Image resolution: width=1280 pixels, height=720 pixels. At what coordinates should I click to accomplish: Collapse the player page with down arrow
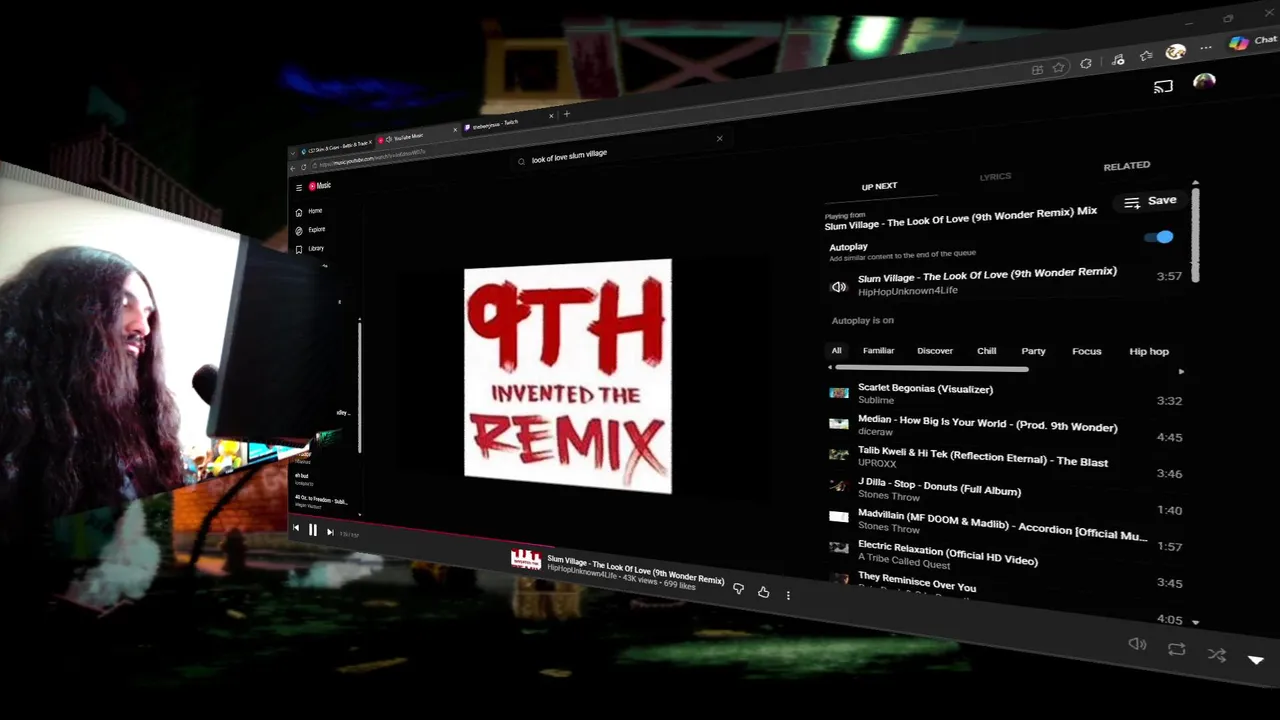click(1256, 660)
